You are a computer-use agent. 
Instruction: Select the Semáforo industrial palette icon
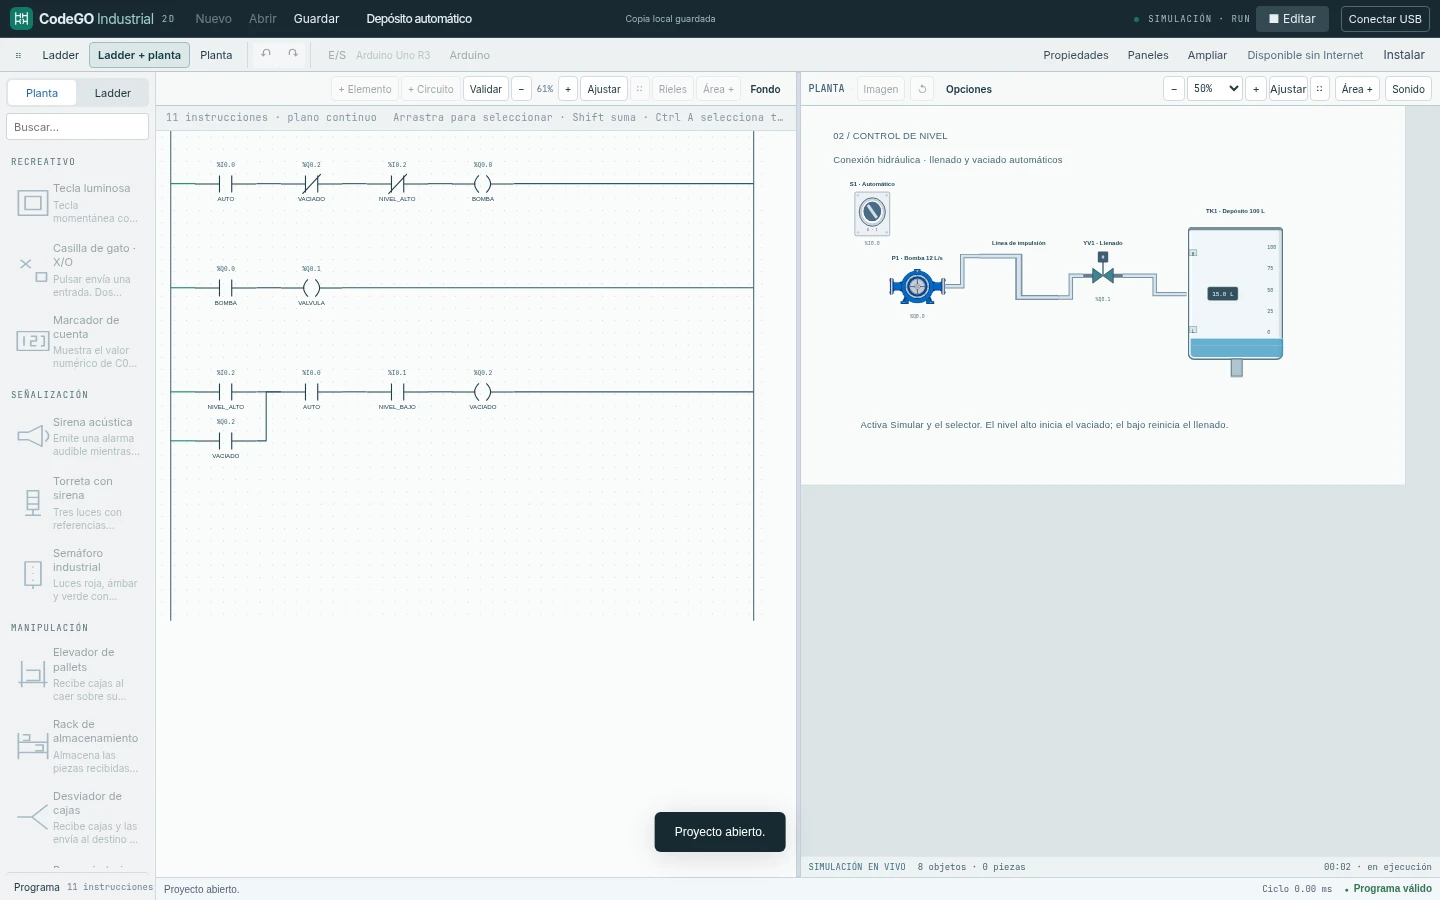tap(33, 574)
